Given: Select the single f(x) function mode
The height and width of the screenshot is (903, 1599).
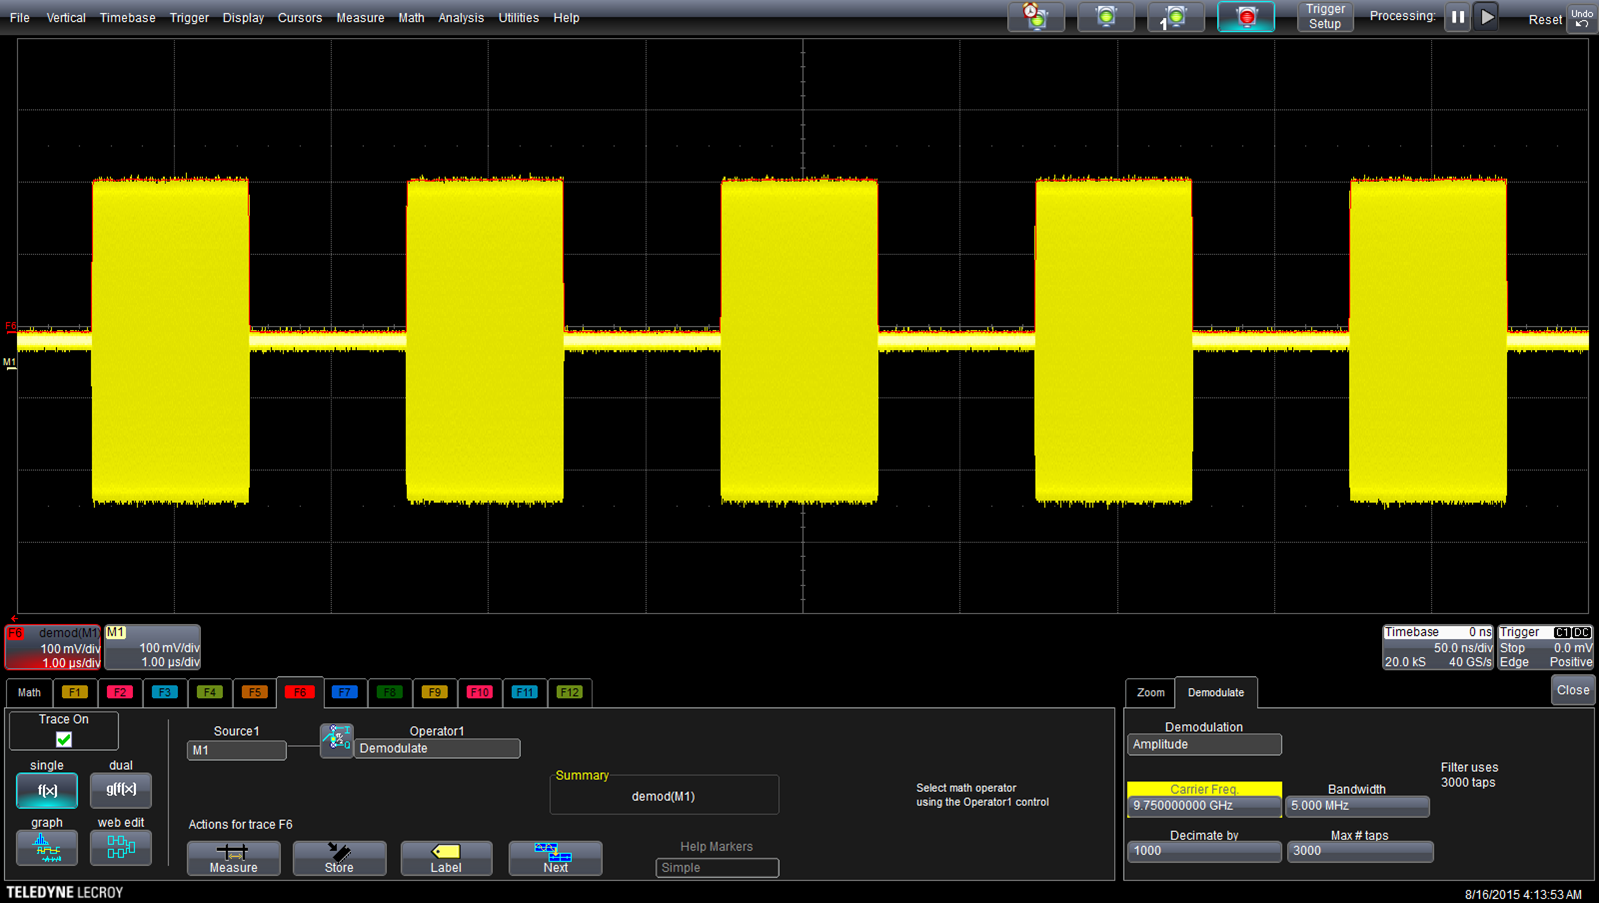Looking at the screenshot, I should tap(47, 790).
